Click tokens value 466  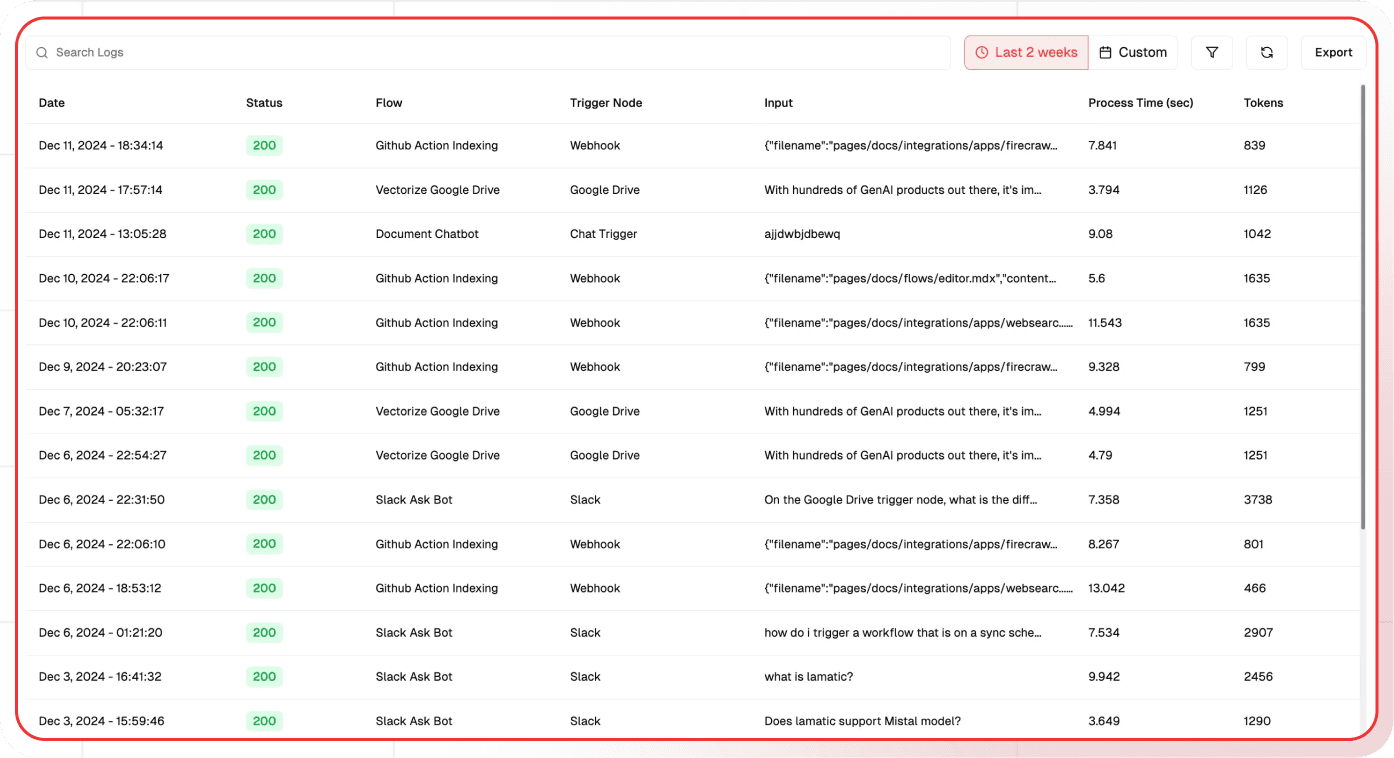click(x=1255, y=588)
